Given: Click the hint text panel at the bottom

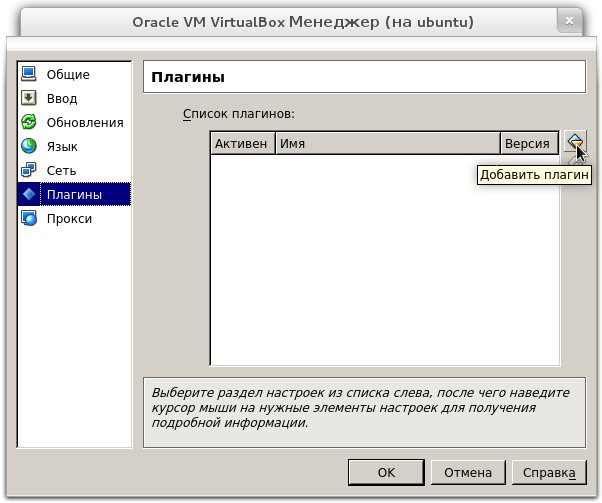Looking at the screenshot, I should [x=364, y=409].
